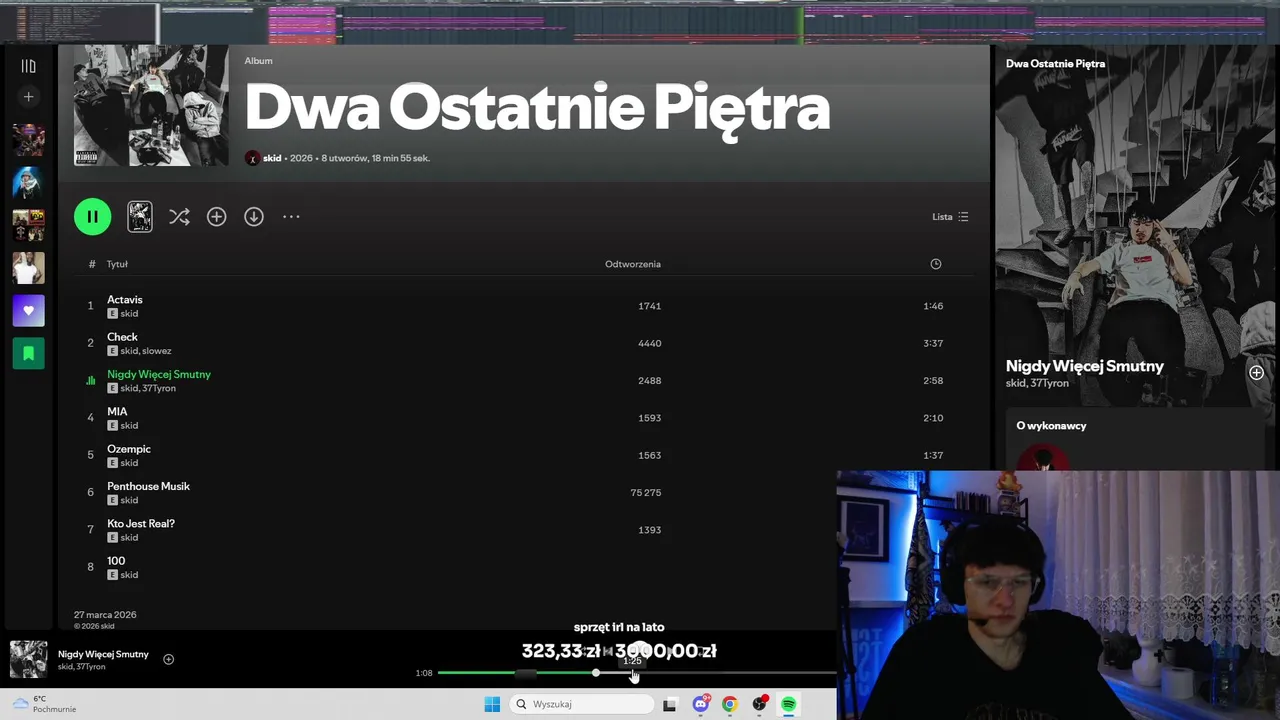Click the playing equalizer icon on row three
1280x720 pixels.
click(90, 381)
